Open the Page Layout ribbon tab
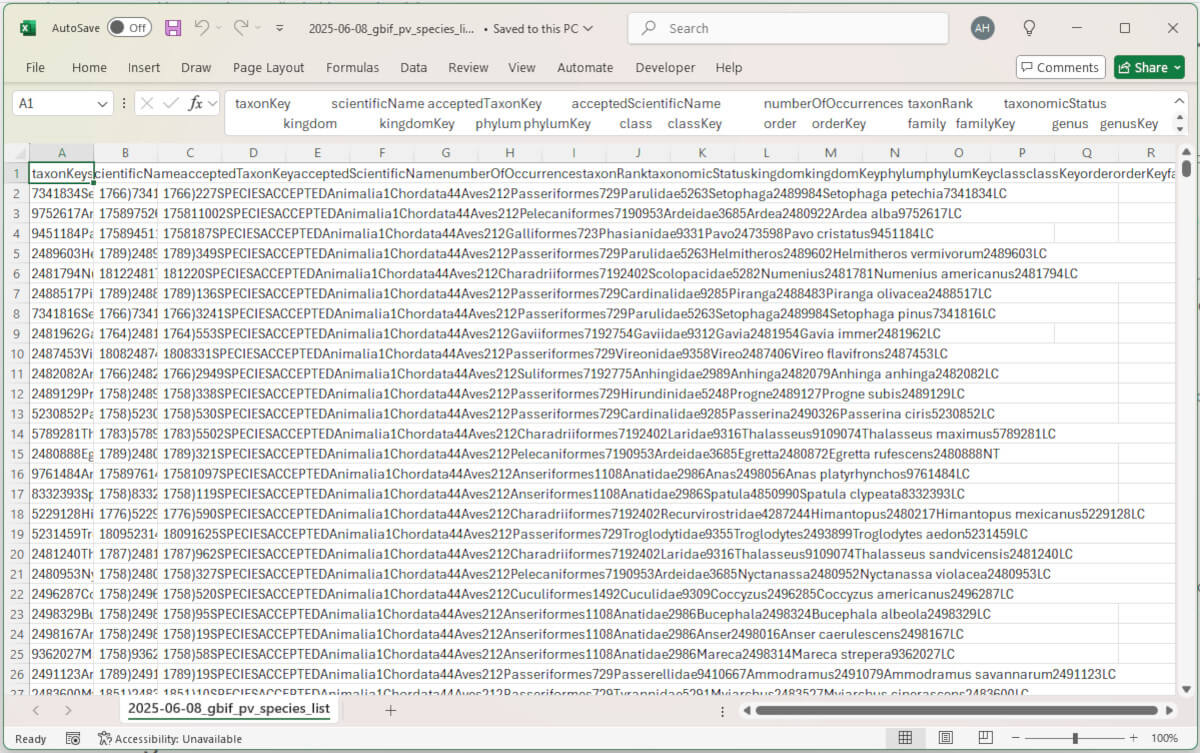The width and height of the screenshot is (1200, 753). (268, 68)
